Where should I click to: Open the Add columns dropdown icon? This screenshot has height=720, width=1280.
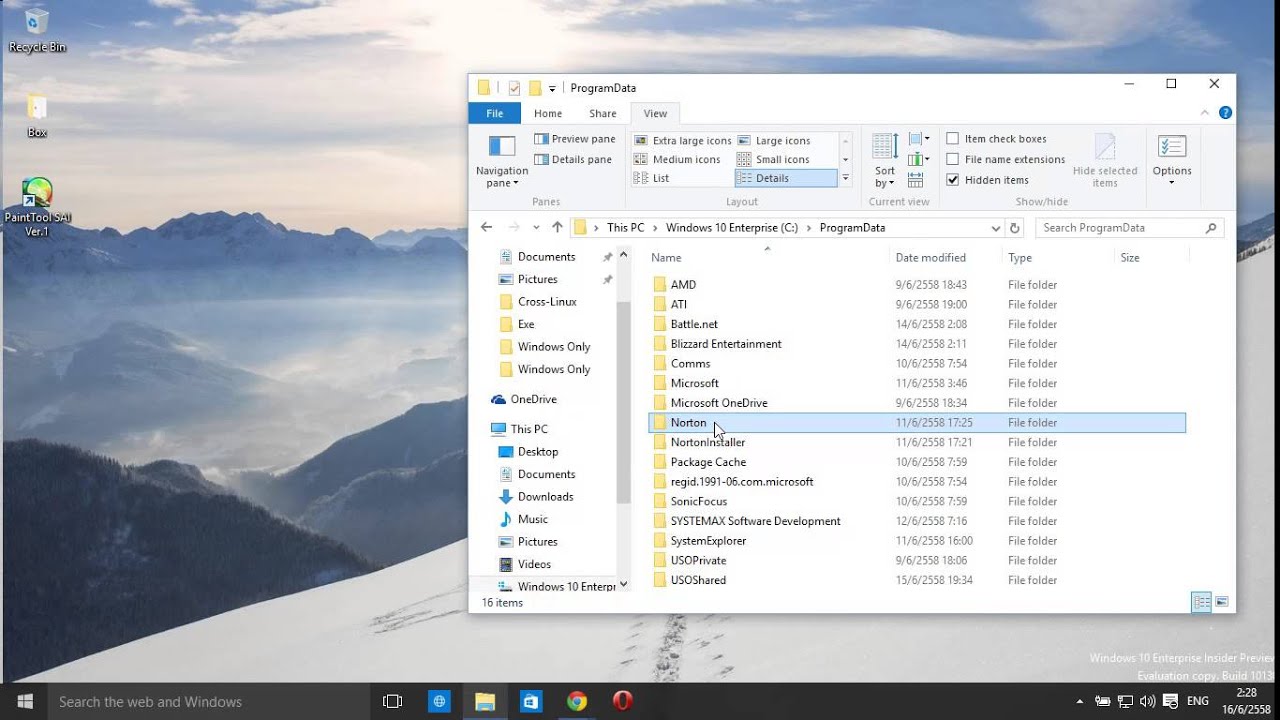pos(917,159)
